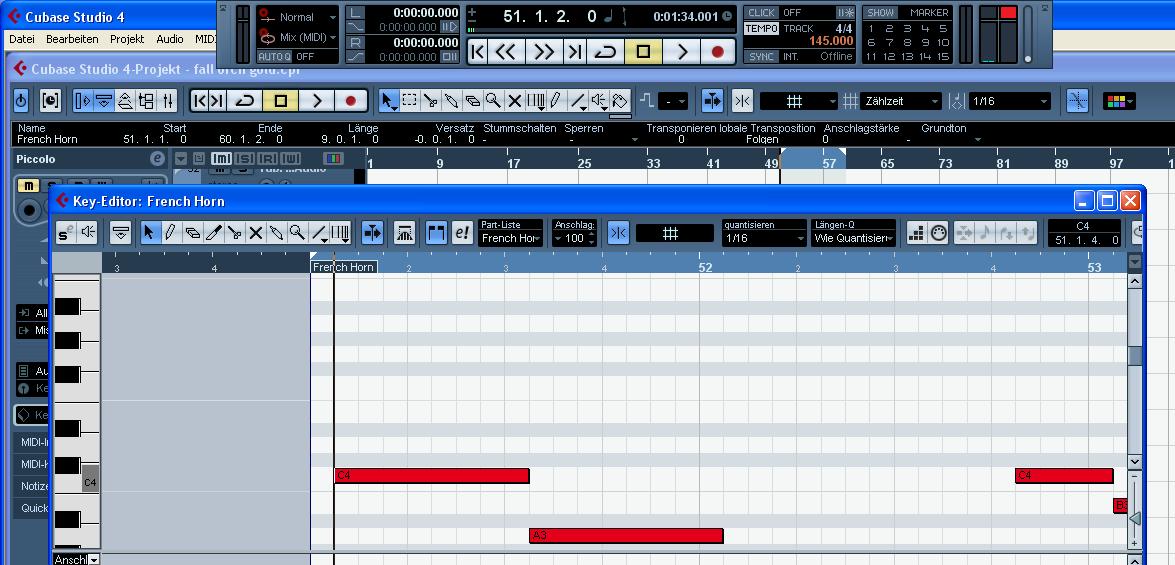Open the color palette dropdown in project toolbar
Screen dimensions: 1175x565
tap(1120, 100)
